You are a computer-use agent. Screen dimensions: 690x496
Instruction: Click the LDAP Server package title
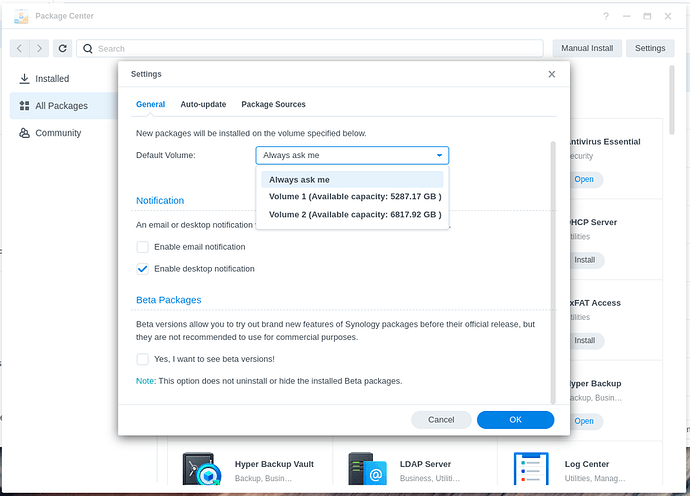[425, 464]
